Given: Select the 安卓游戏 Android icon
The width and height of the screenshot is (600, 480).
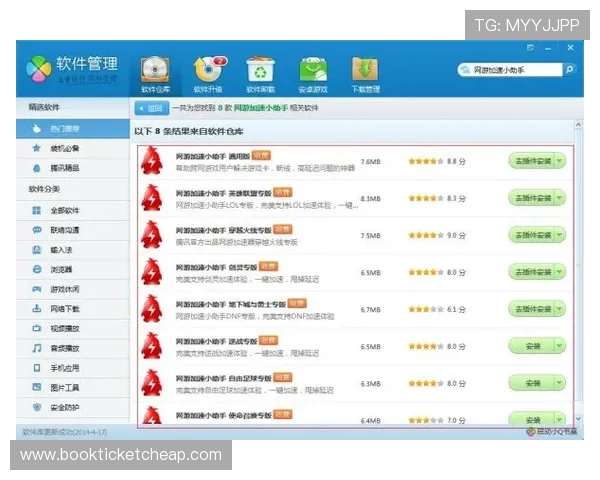Looking at the screenshot, I should click(x=313, y=68).
